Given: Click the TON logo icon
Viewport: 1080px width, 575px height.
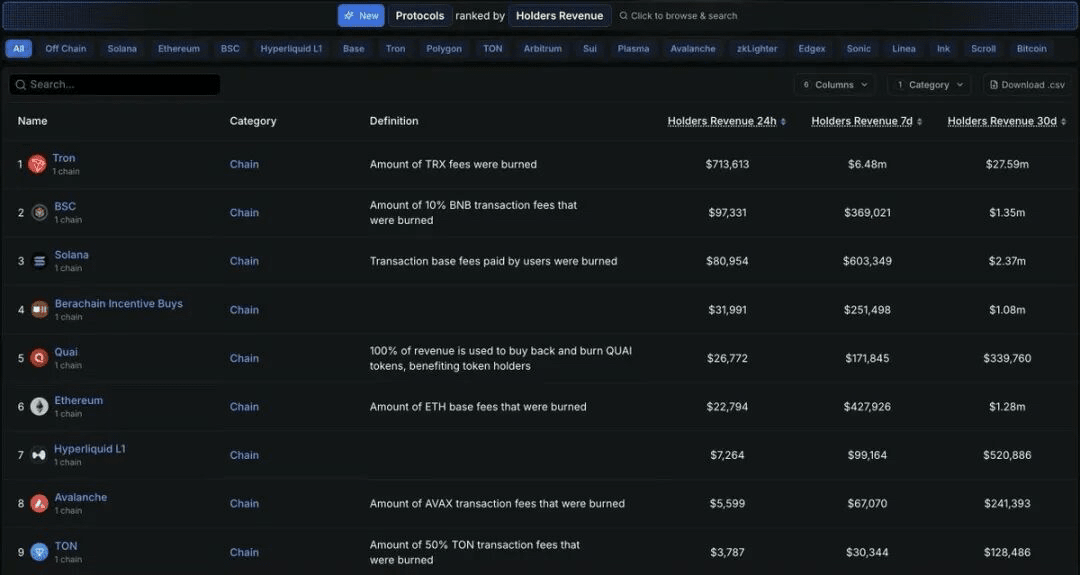Looking at the screenshot, I should pyautogui.click(x=39, y=552).
